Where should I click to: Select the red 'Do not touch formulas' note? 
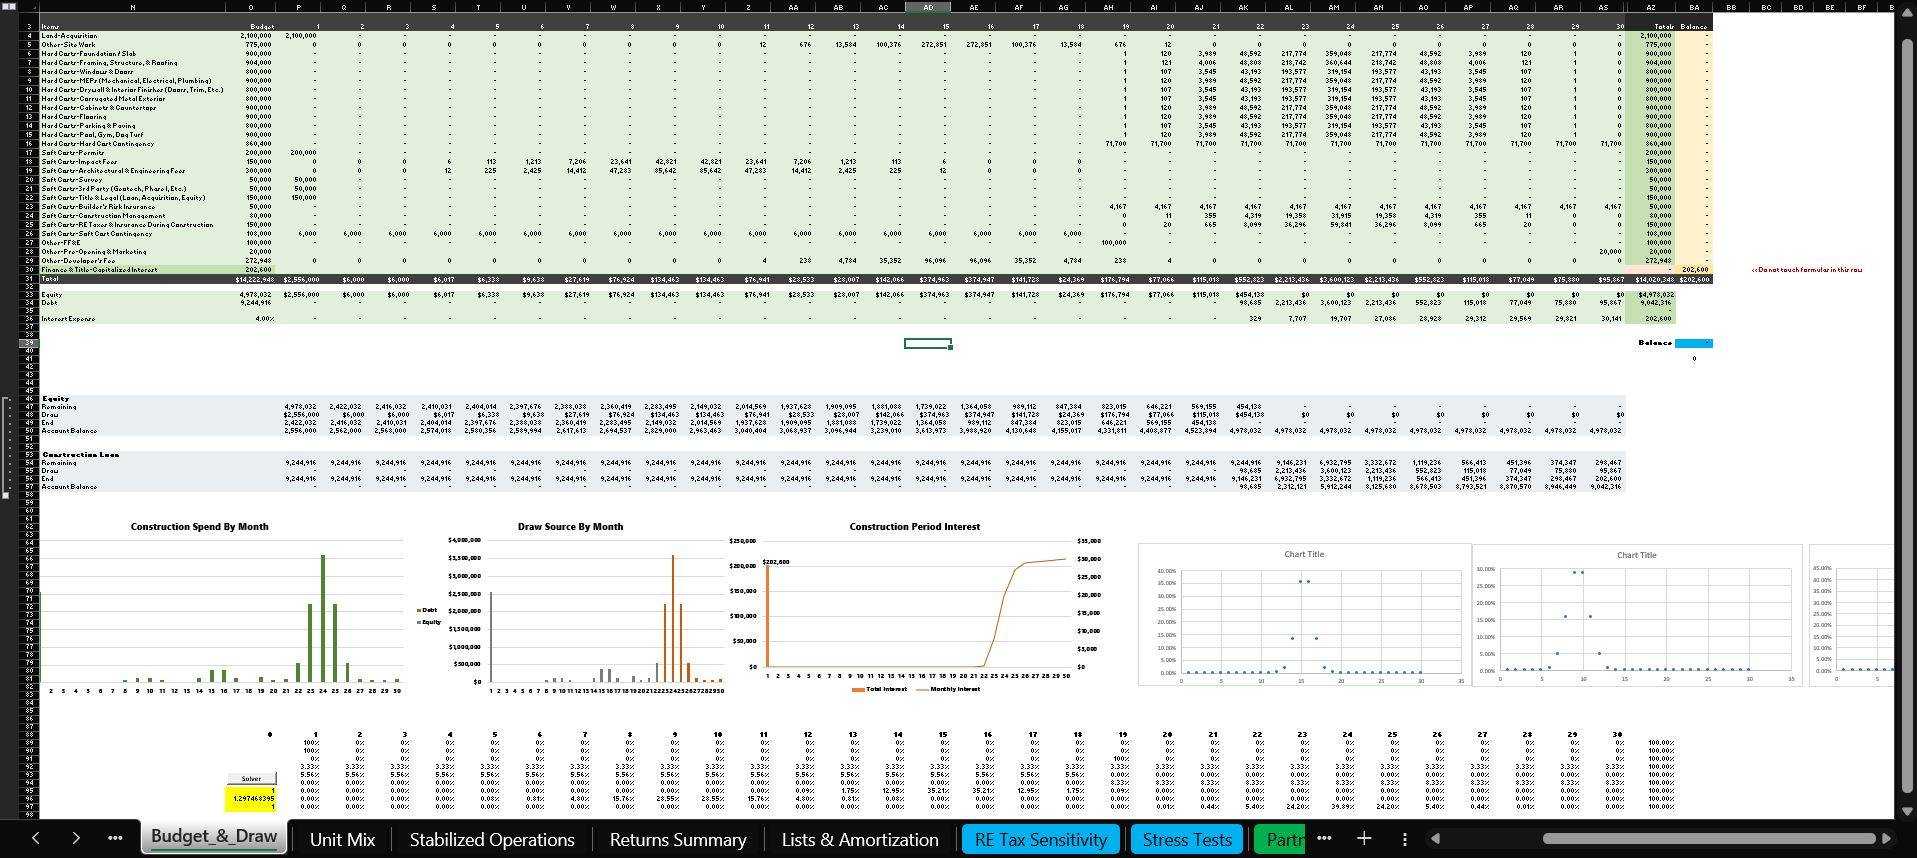click(1806, 270)
